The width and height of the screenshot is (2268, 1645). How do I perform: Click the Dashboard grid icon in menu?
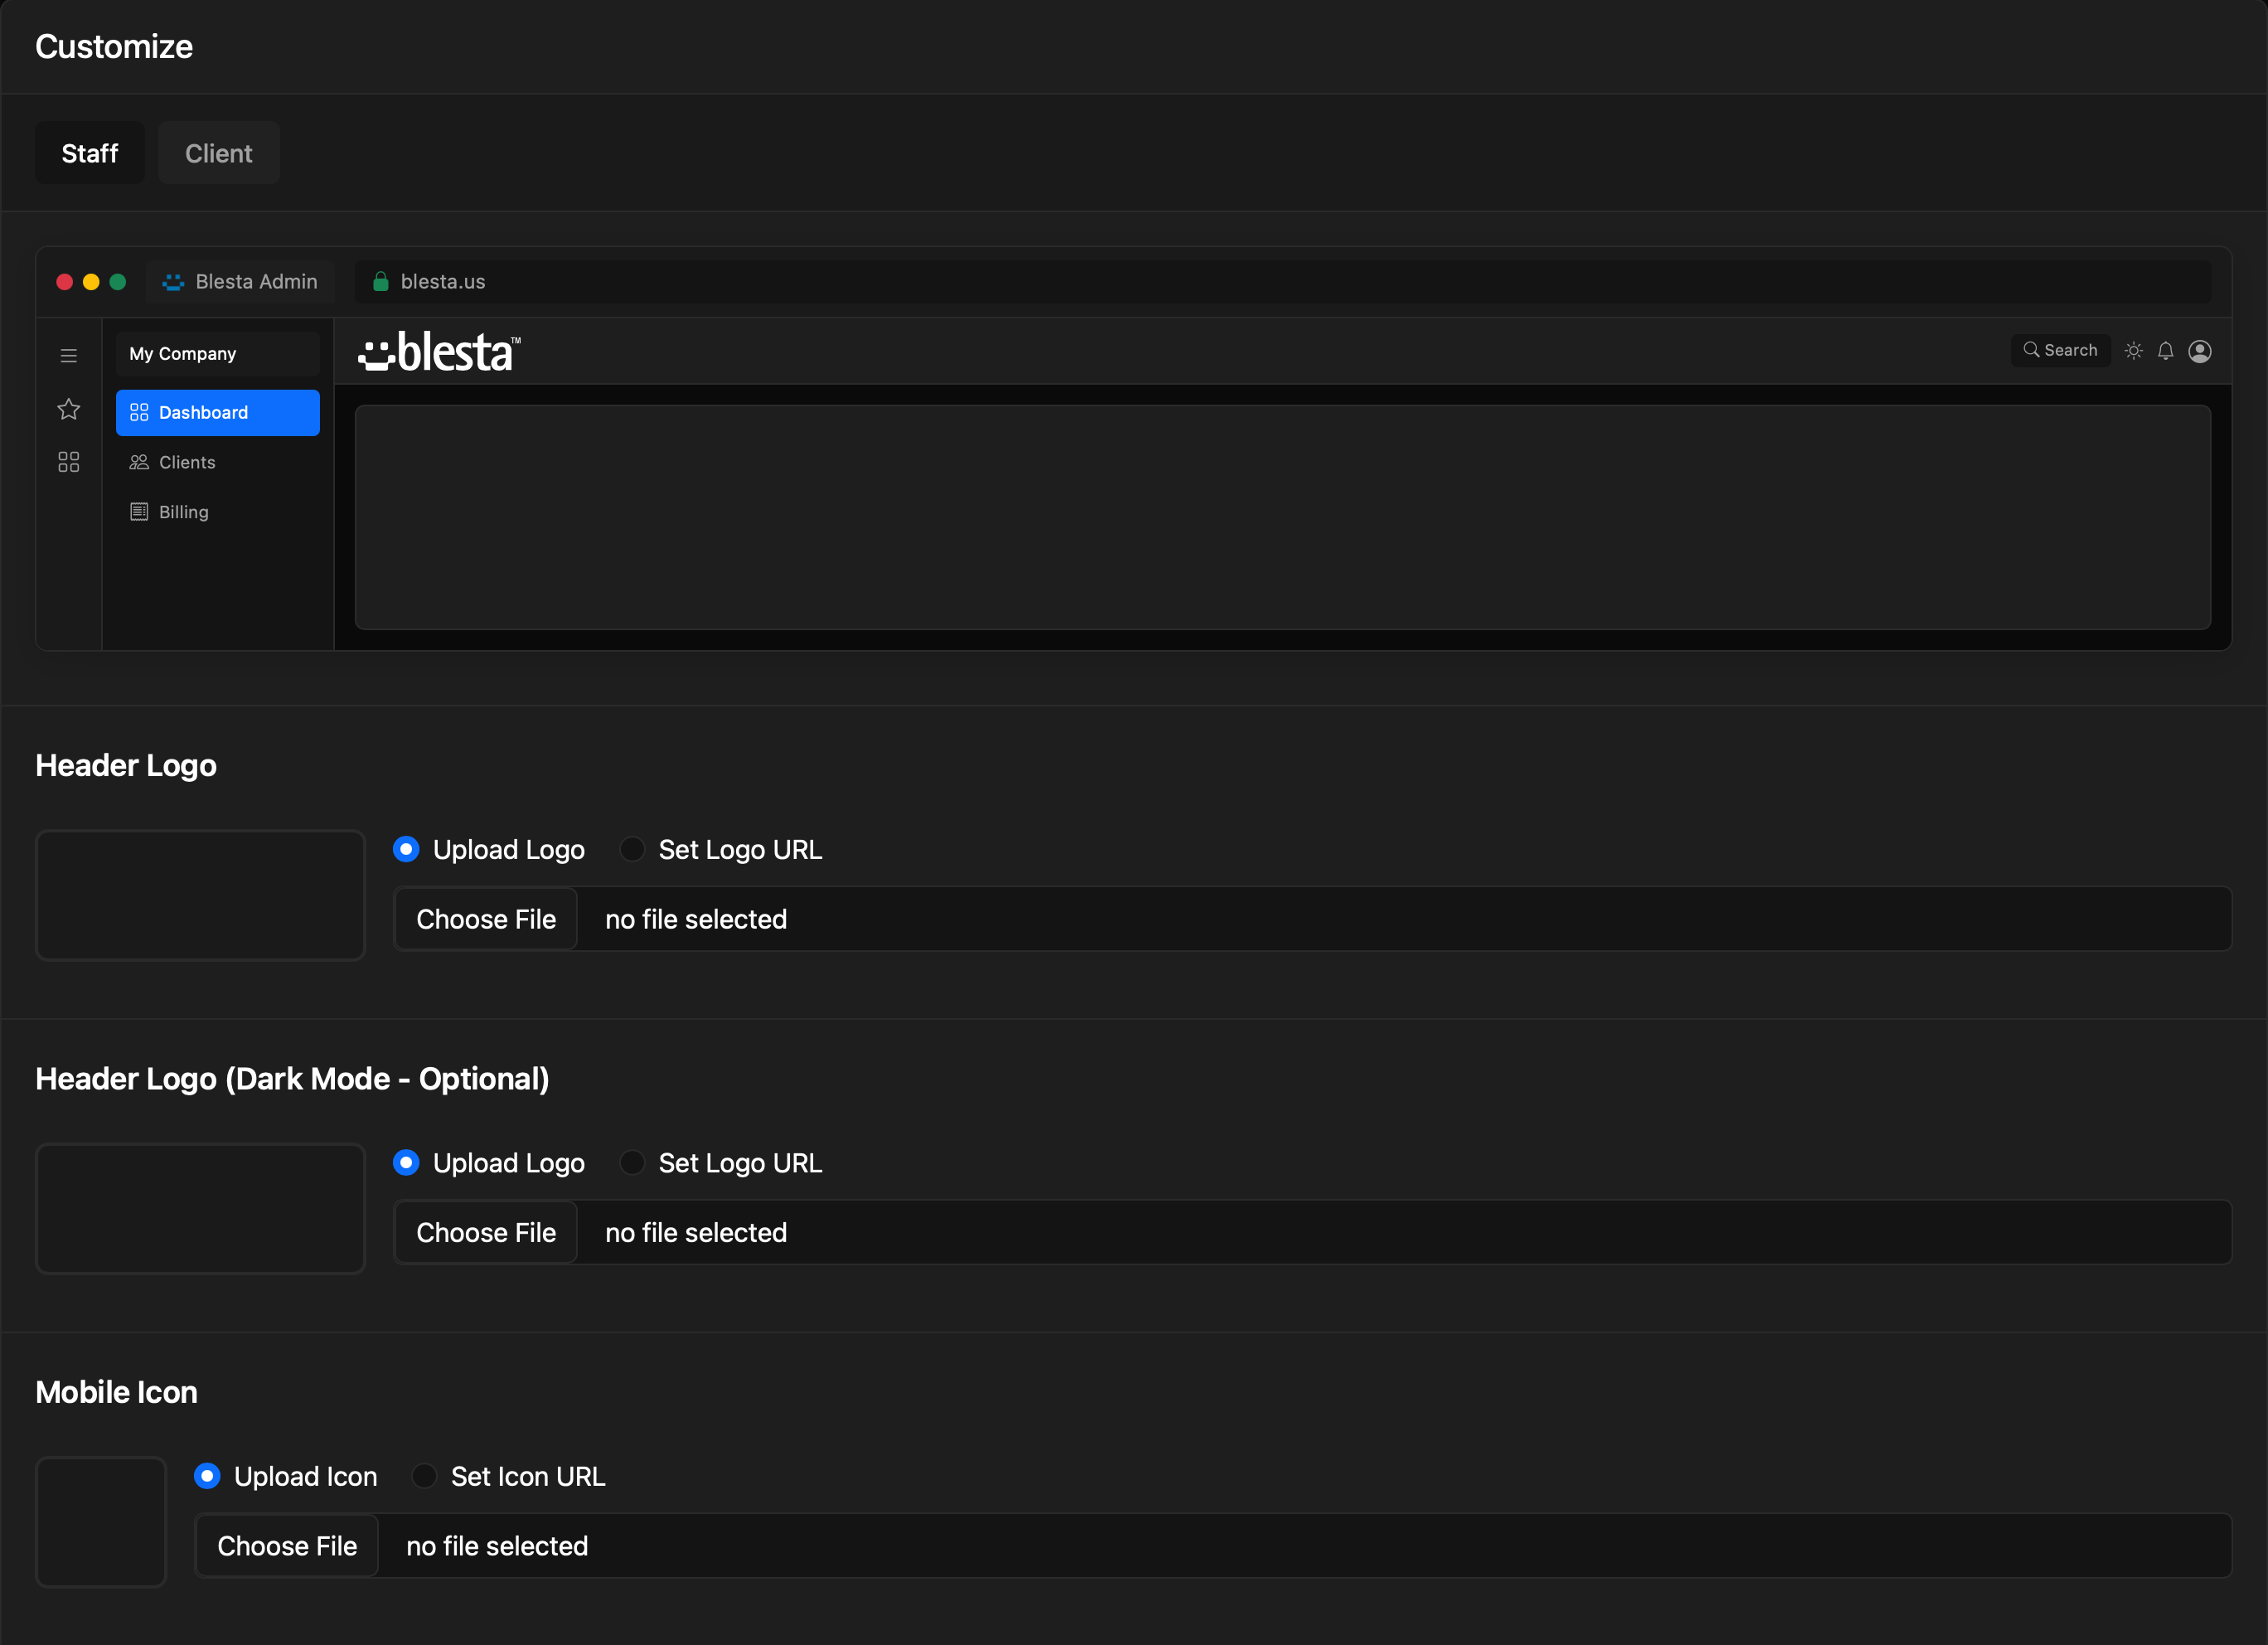[x=139, y=412]
